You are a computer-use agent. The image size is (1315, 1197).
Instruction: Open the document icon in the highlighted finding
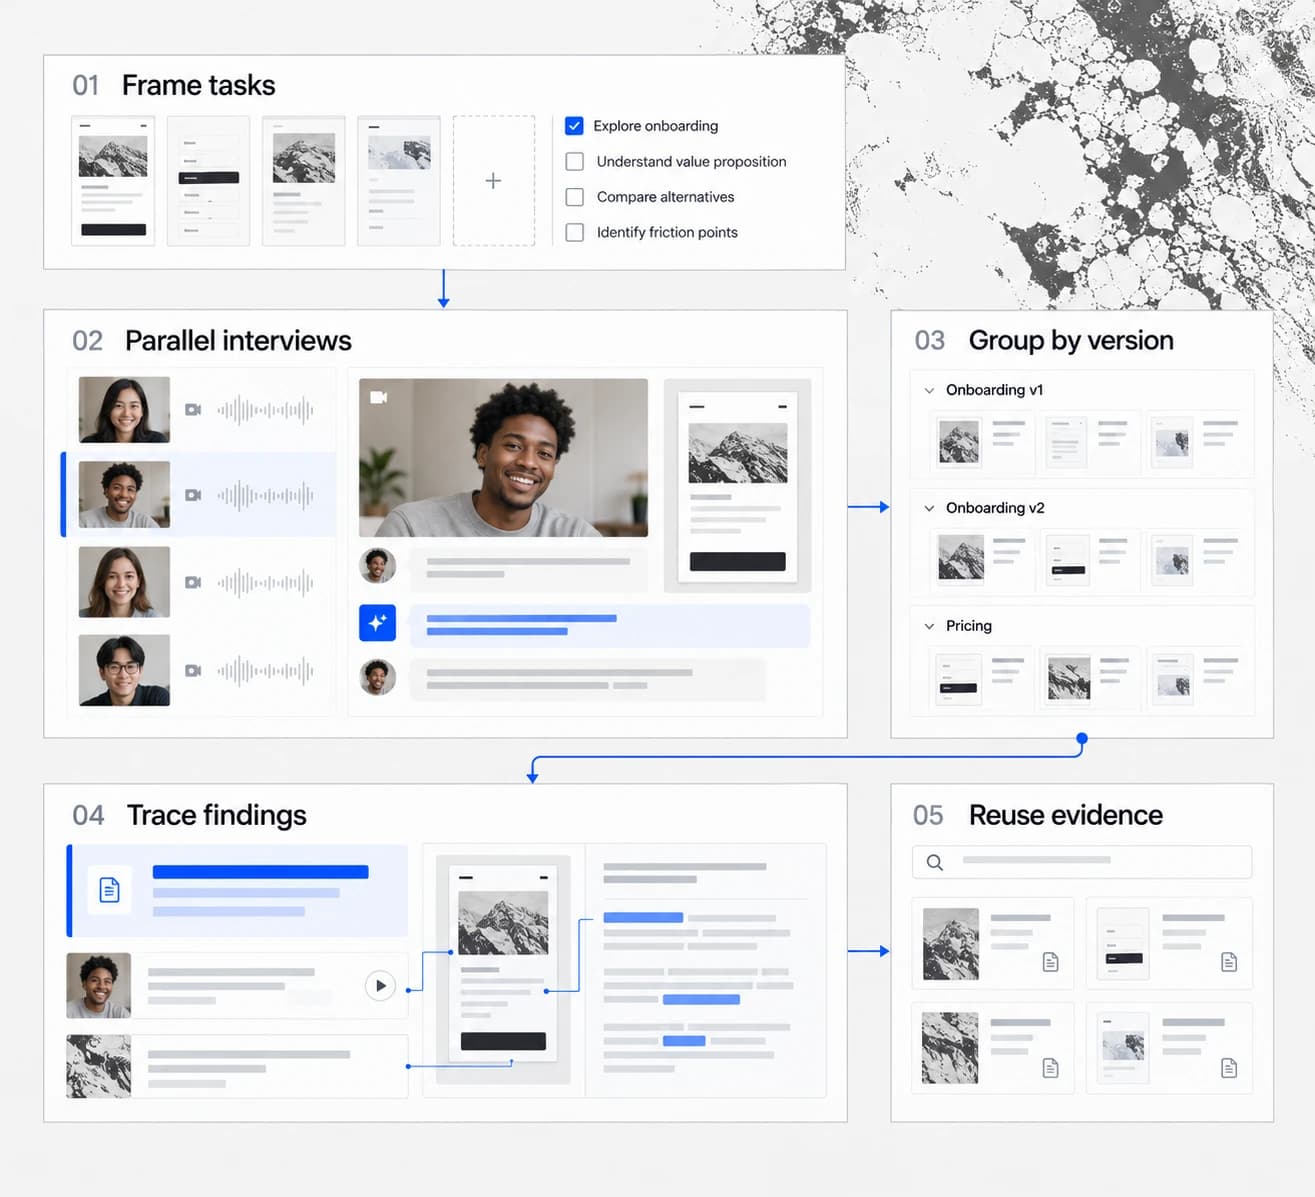coord(109,889)
